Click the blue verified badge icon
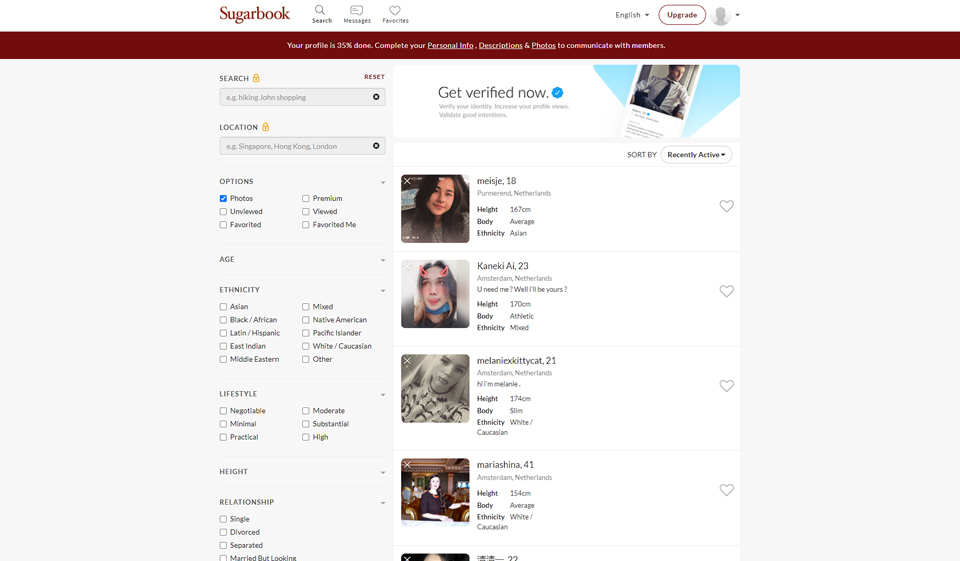The width and height of the screenshot is (960, 561). point(557,92)
